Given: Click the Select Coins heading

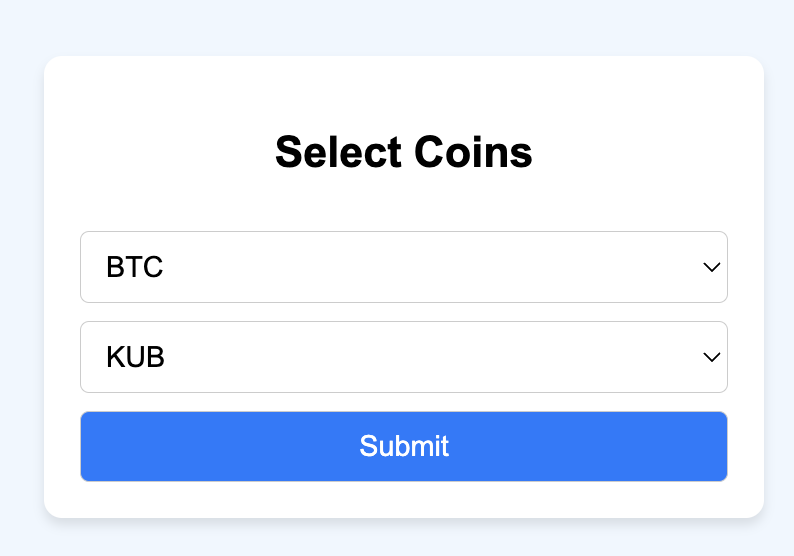Looking at the screenshot, I should pos(403,153).
